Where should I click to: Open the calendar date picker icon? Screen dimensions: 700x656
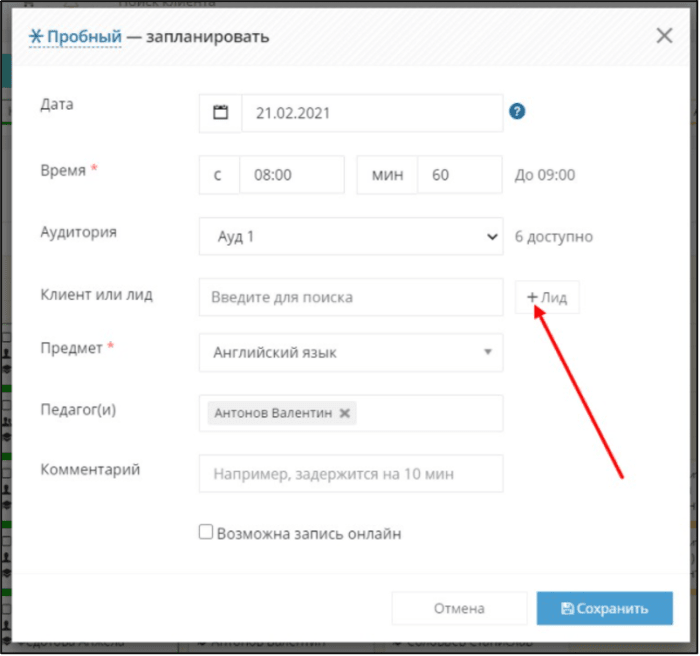[x=220, y=113]
